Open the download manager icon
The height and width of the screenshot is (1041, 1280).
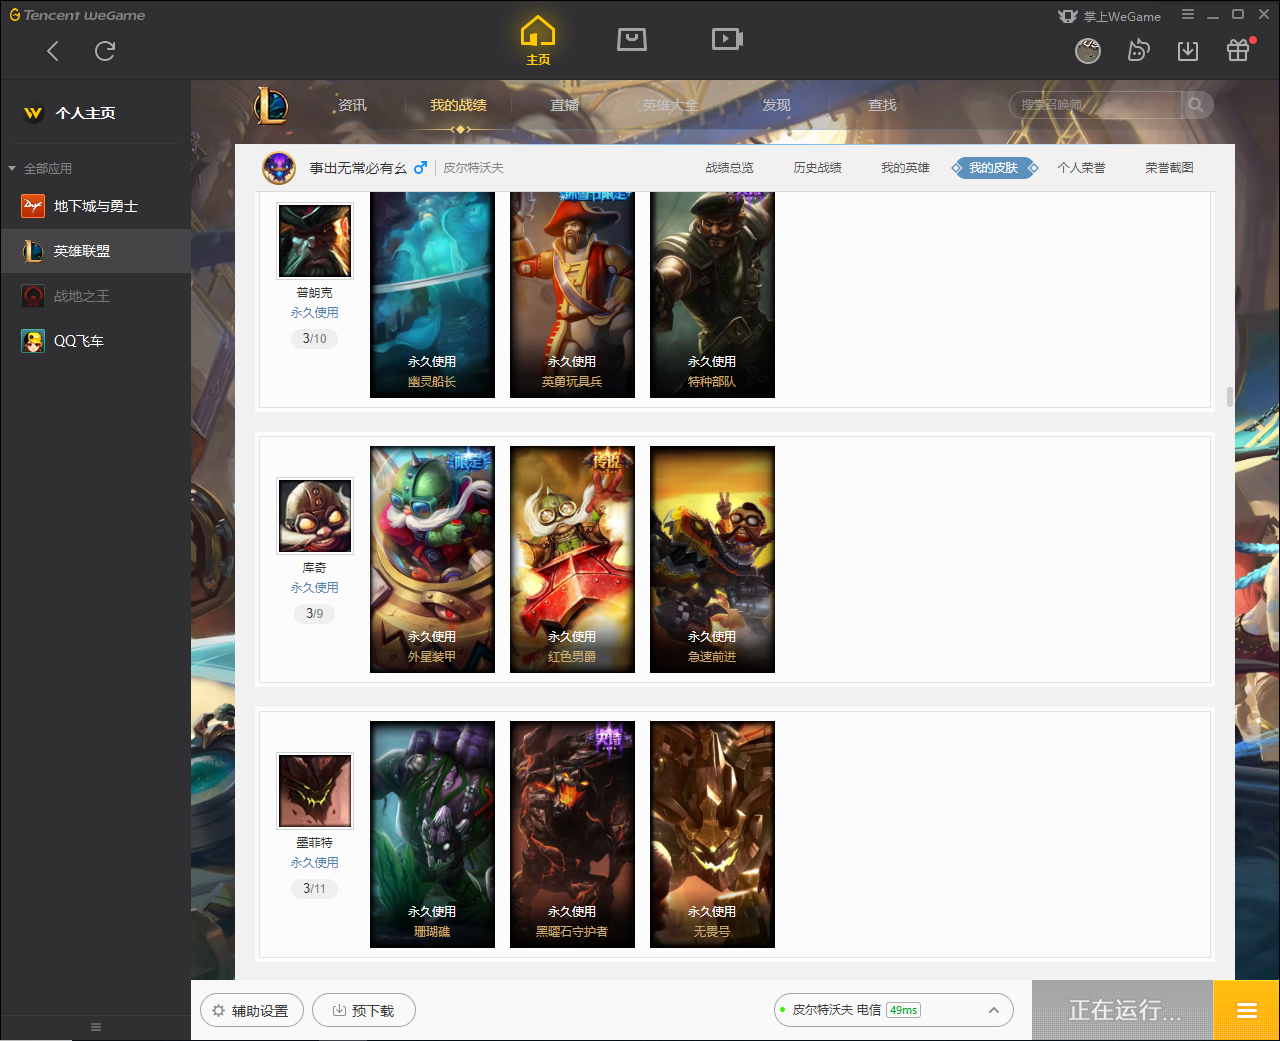(x=1188, y=50)
